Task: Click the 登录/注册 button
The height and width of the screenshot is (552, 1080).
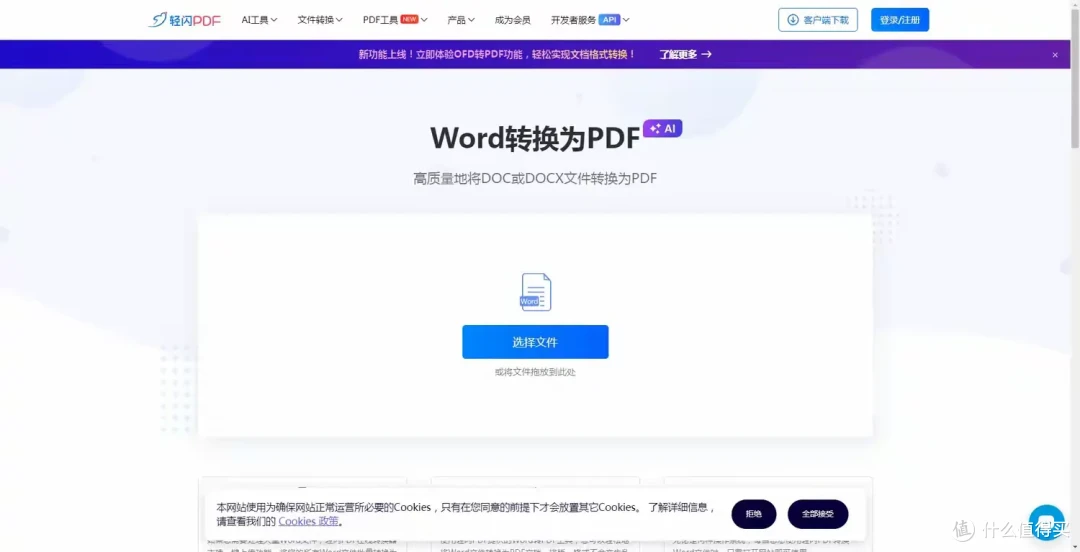Action: [x=900, y=20]
